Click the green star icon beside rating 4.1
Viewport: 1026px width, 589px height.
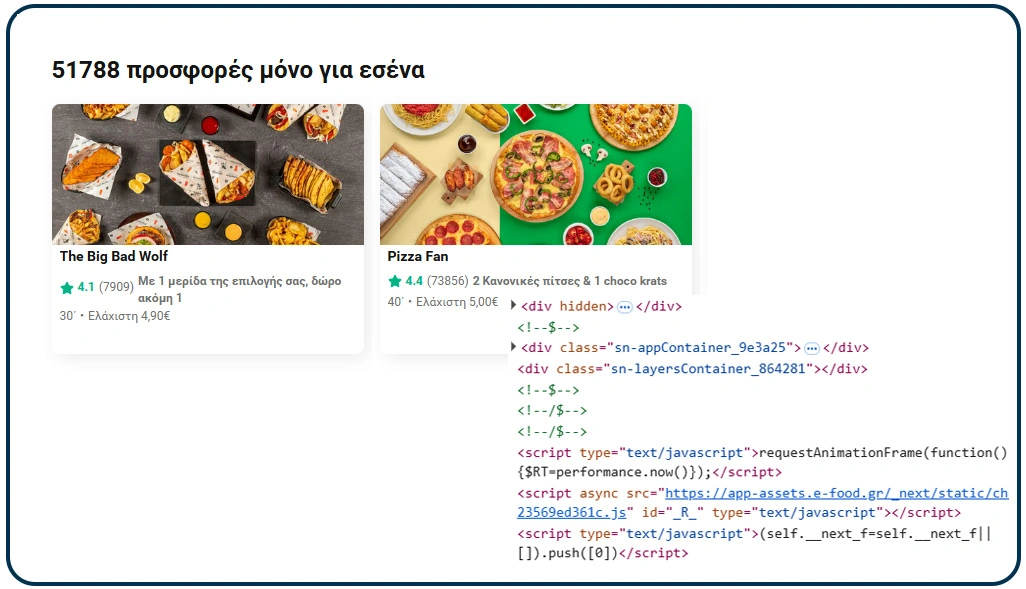67,288
